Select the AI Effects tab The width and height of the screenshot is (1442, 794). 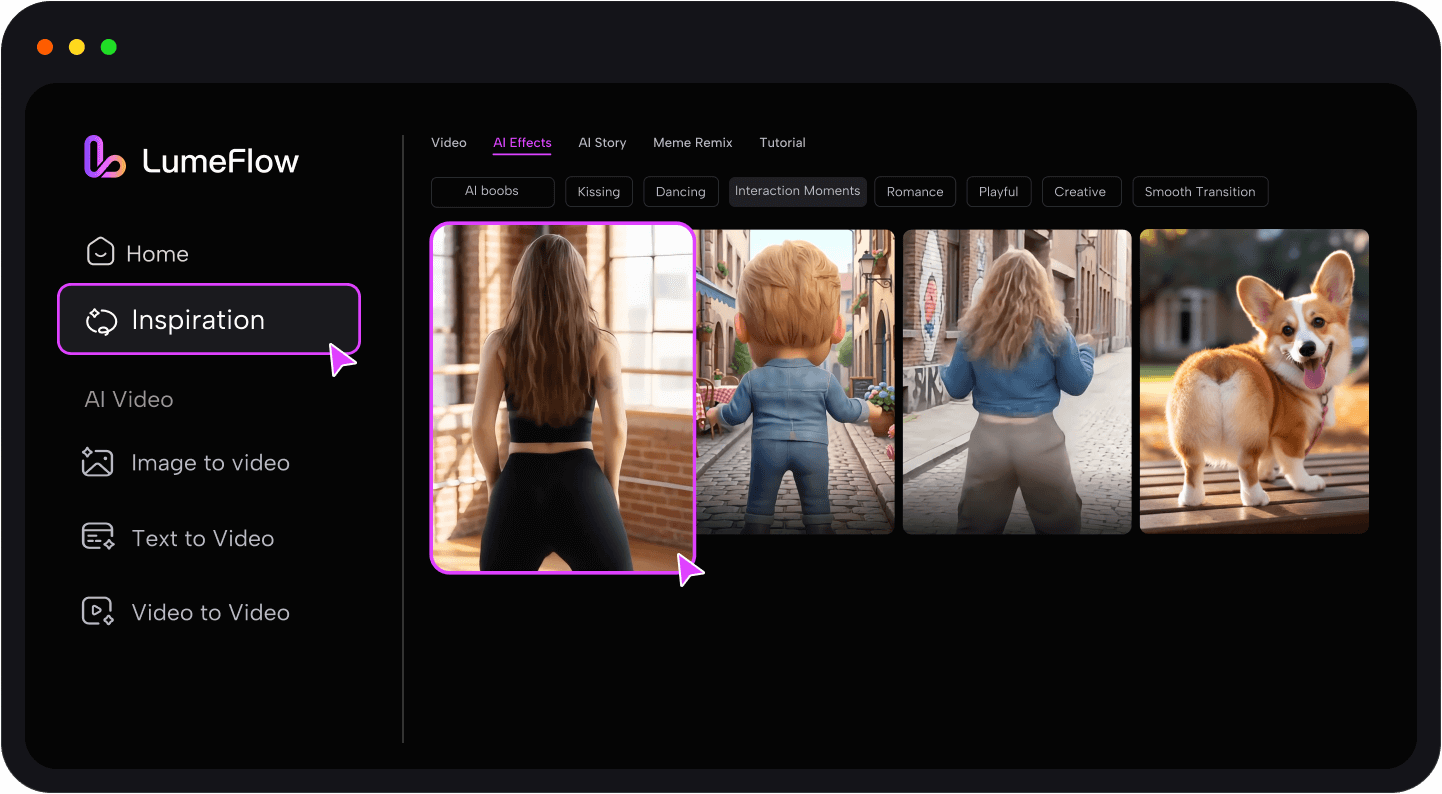coord(522,143)
